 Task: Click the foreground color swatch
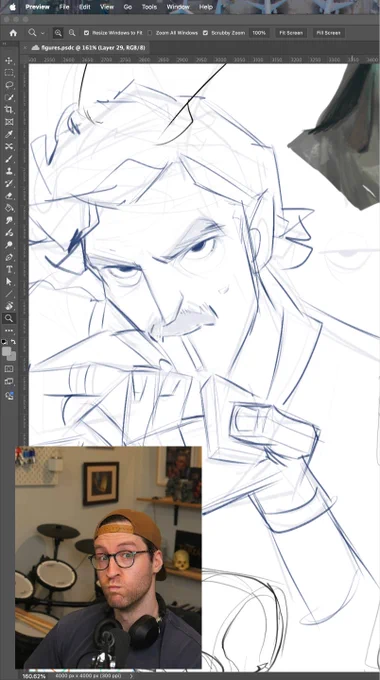pos(7,351)
